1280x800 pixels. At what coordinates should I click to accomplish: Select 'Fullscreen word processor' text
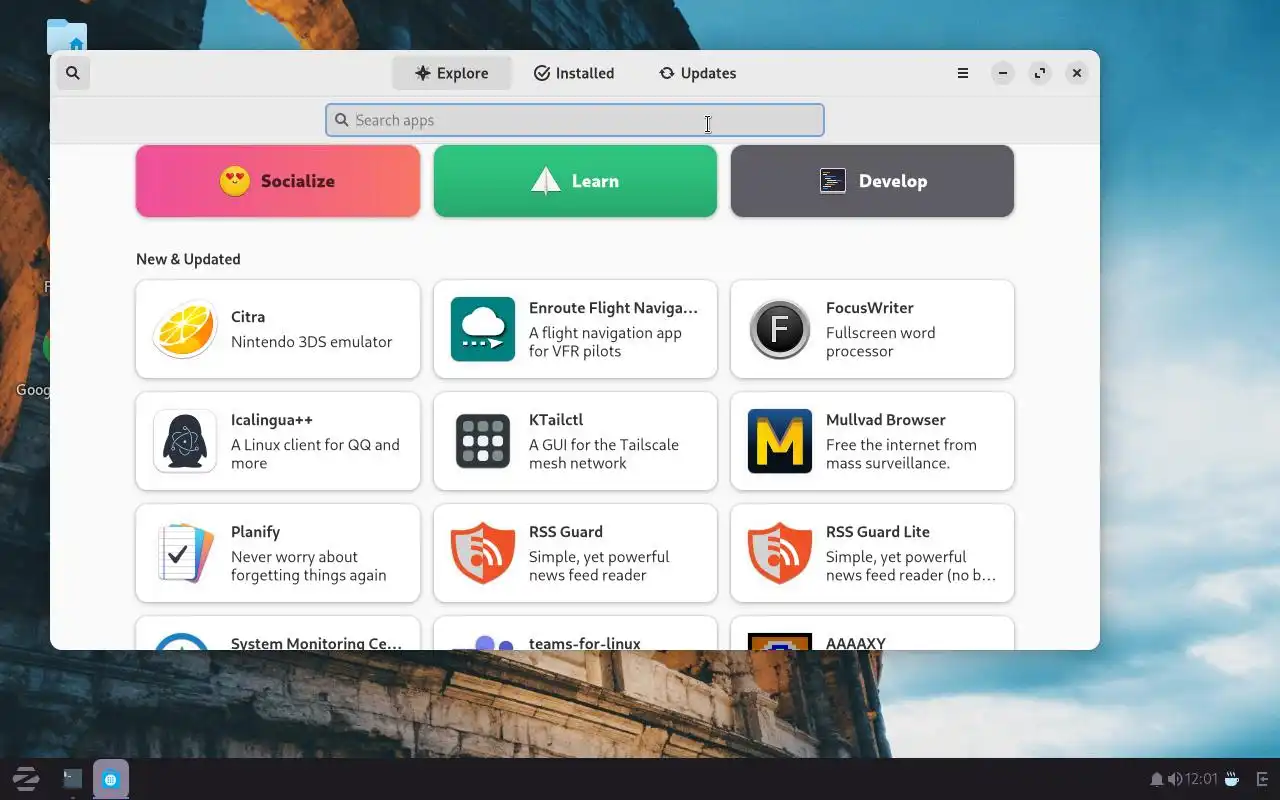pos(881,342)
